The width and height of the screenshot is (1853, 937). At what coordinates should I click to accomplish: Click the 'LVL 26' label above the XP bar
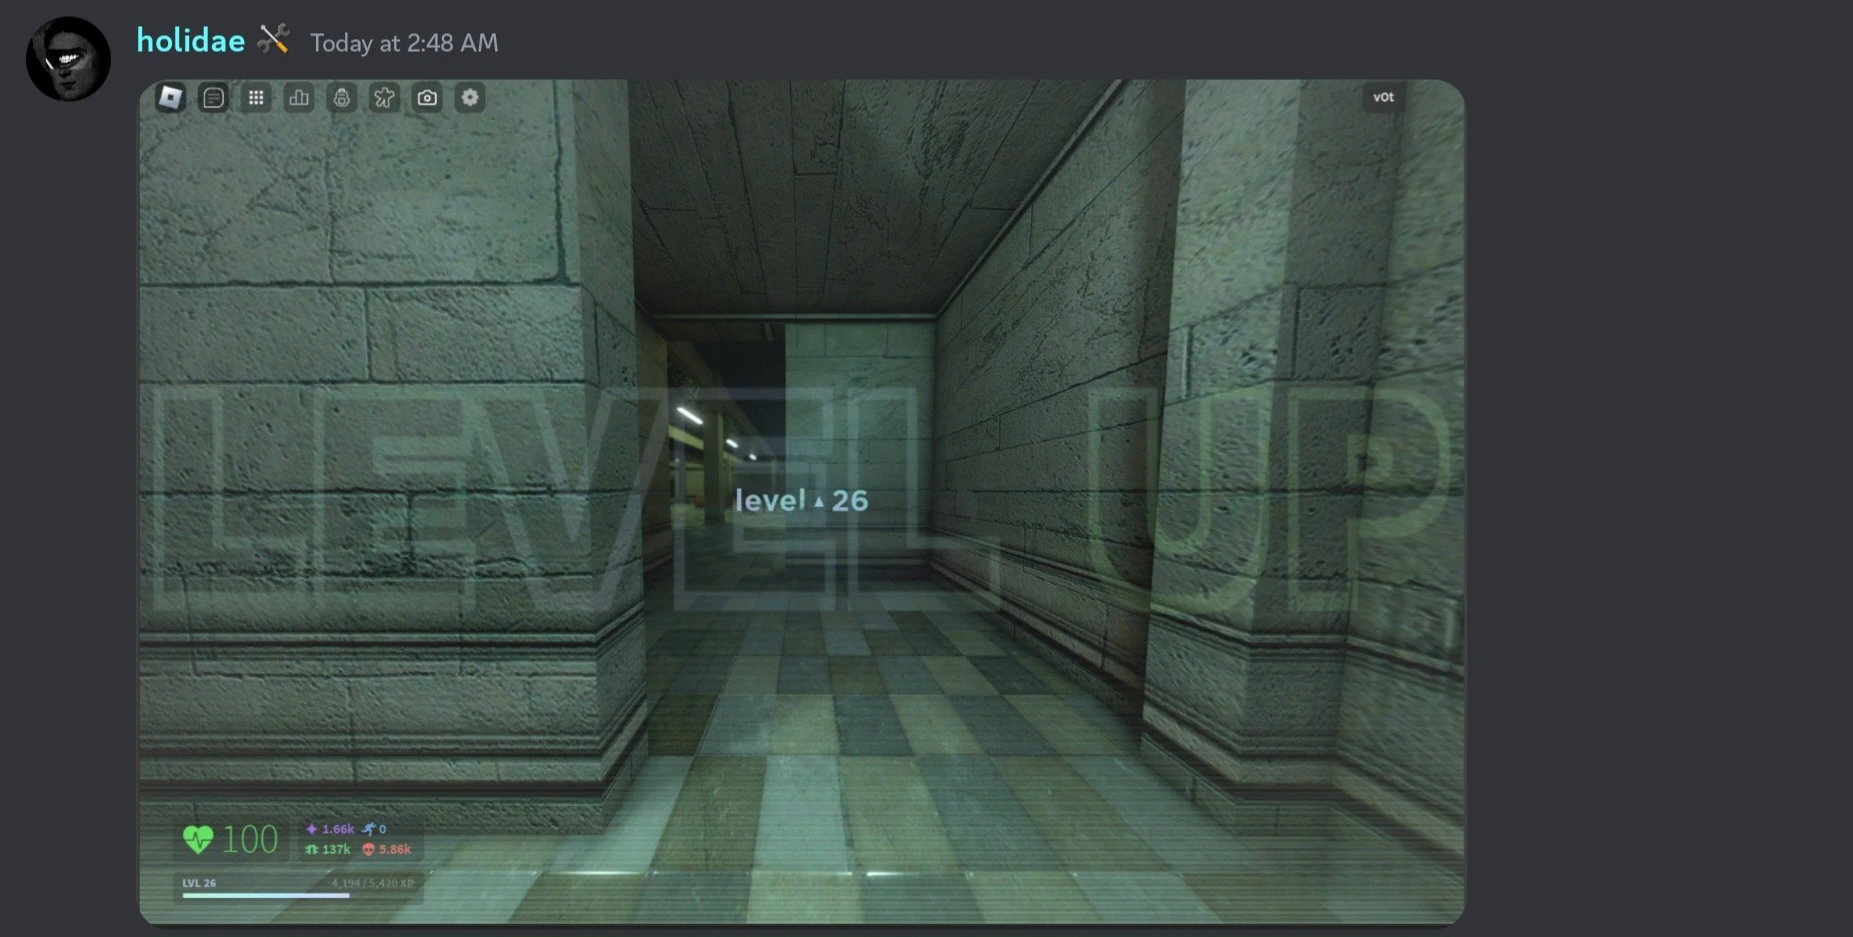click(x=199, y=883)
